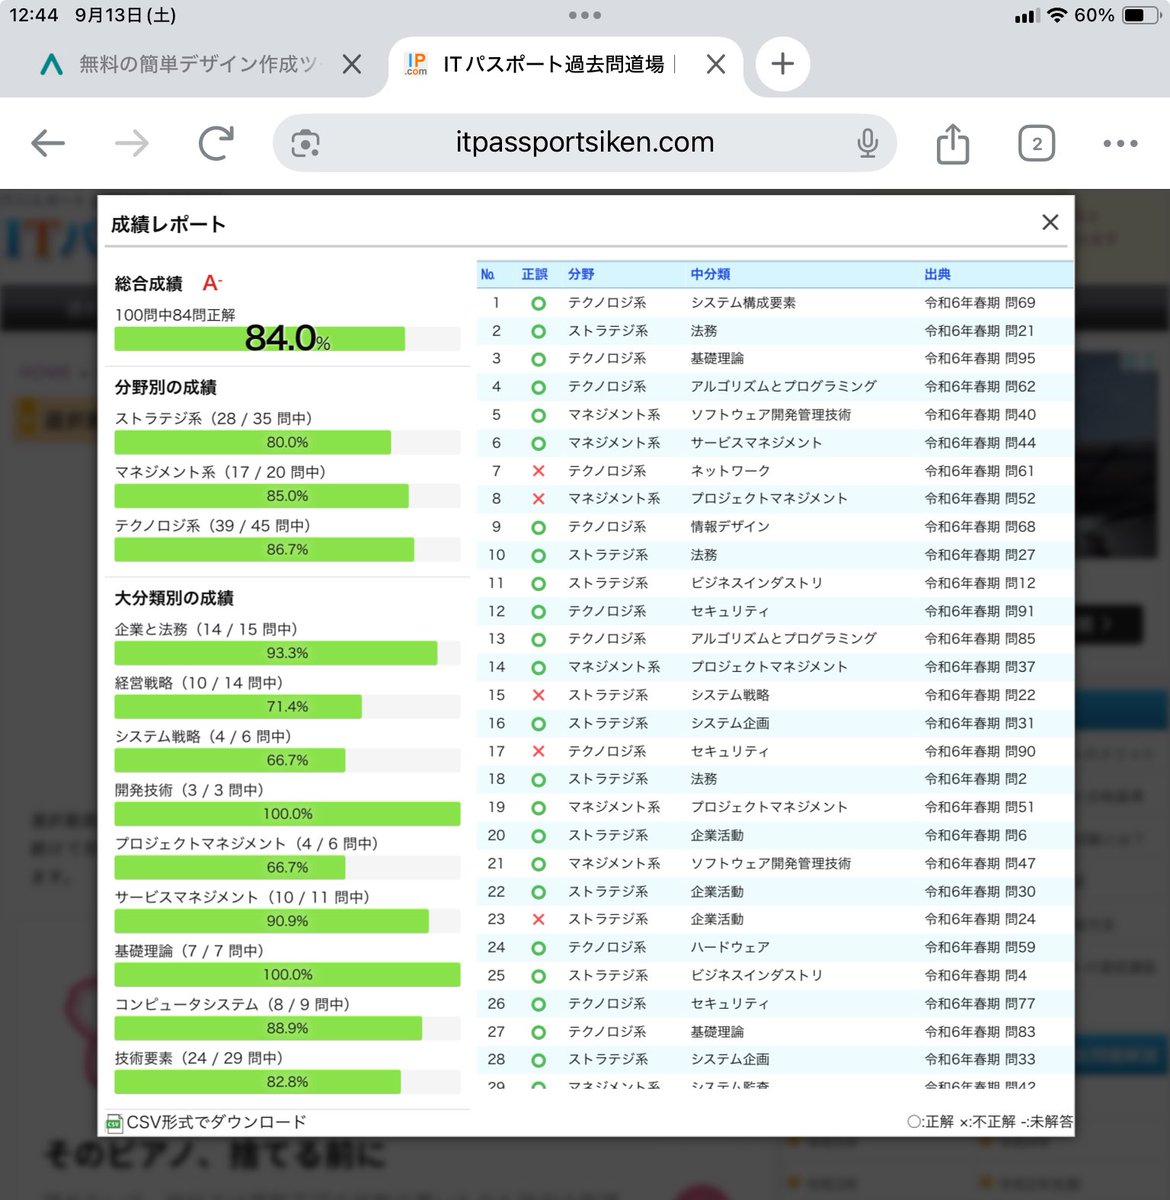Viewport: 1170px width, 1200px height.
Task: Go forward with the browser forward arrow
Action: [x=132, y=144]
